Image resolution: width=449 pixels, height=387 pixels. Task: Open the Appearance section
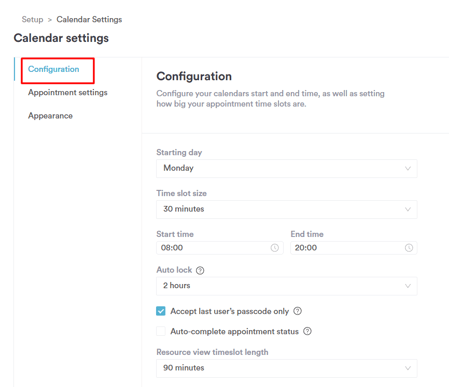point(50,116)
